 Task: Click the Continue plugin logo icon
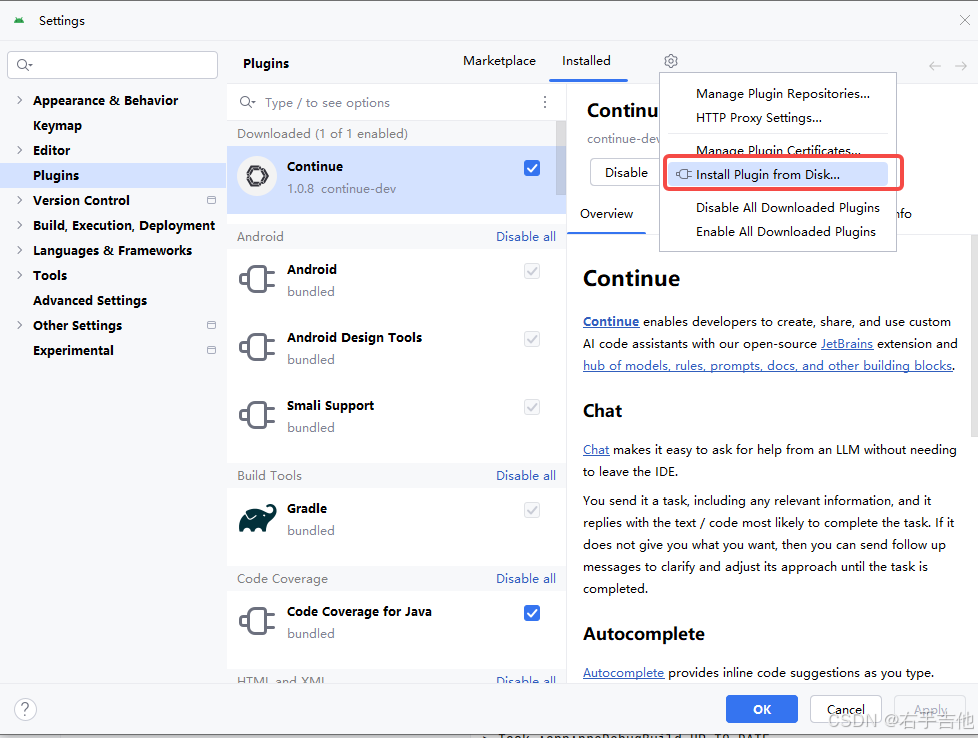coord(257,176)
